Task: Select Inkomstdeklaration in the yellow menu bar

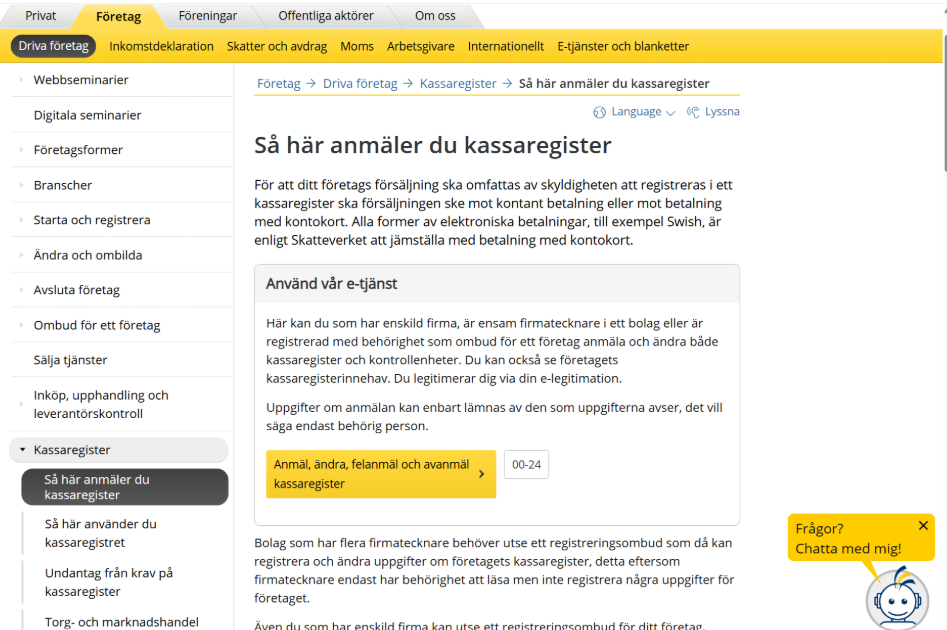Action: pos(161,46)
